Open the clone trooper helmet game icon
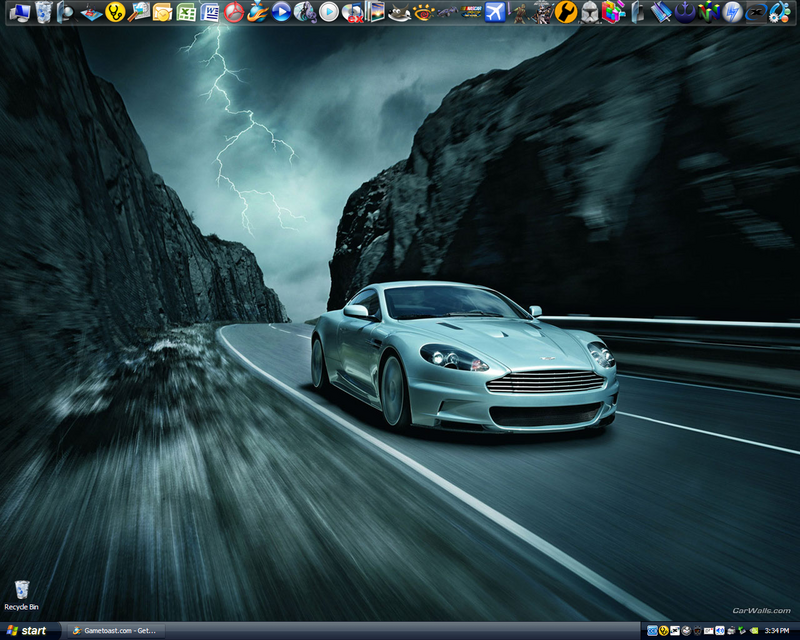 pyautogui.click(x=590, y=12)
